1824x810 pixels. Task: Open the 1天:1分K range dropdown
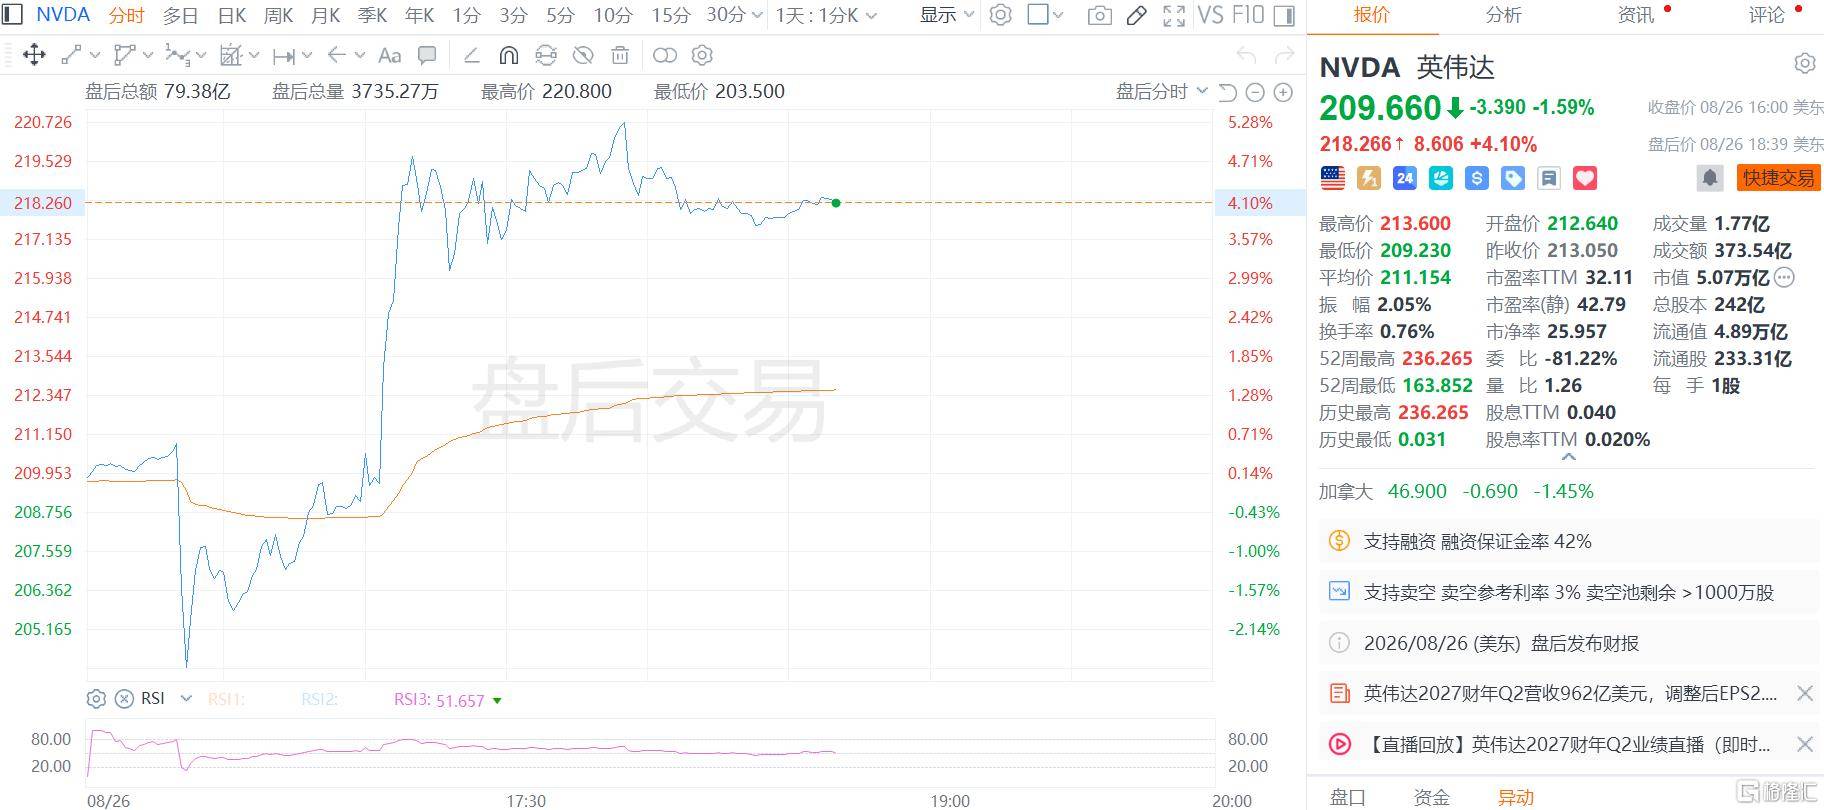pyautogui.click(x=825, y=15)
